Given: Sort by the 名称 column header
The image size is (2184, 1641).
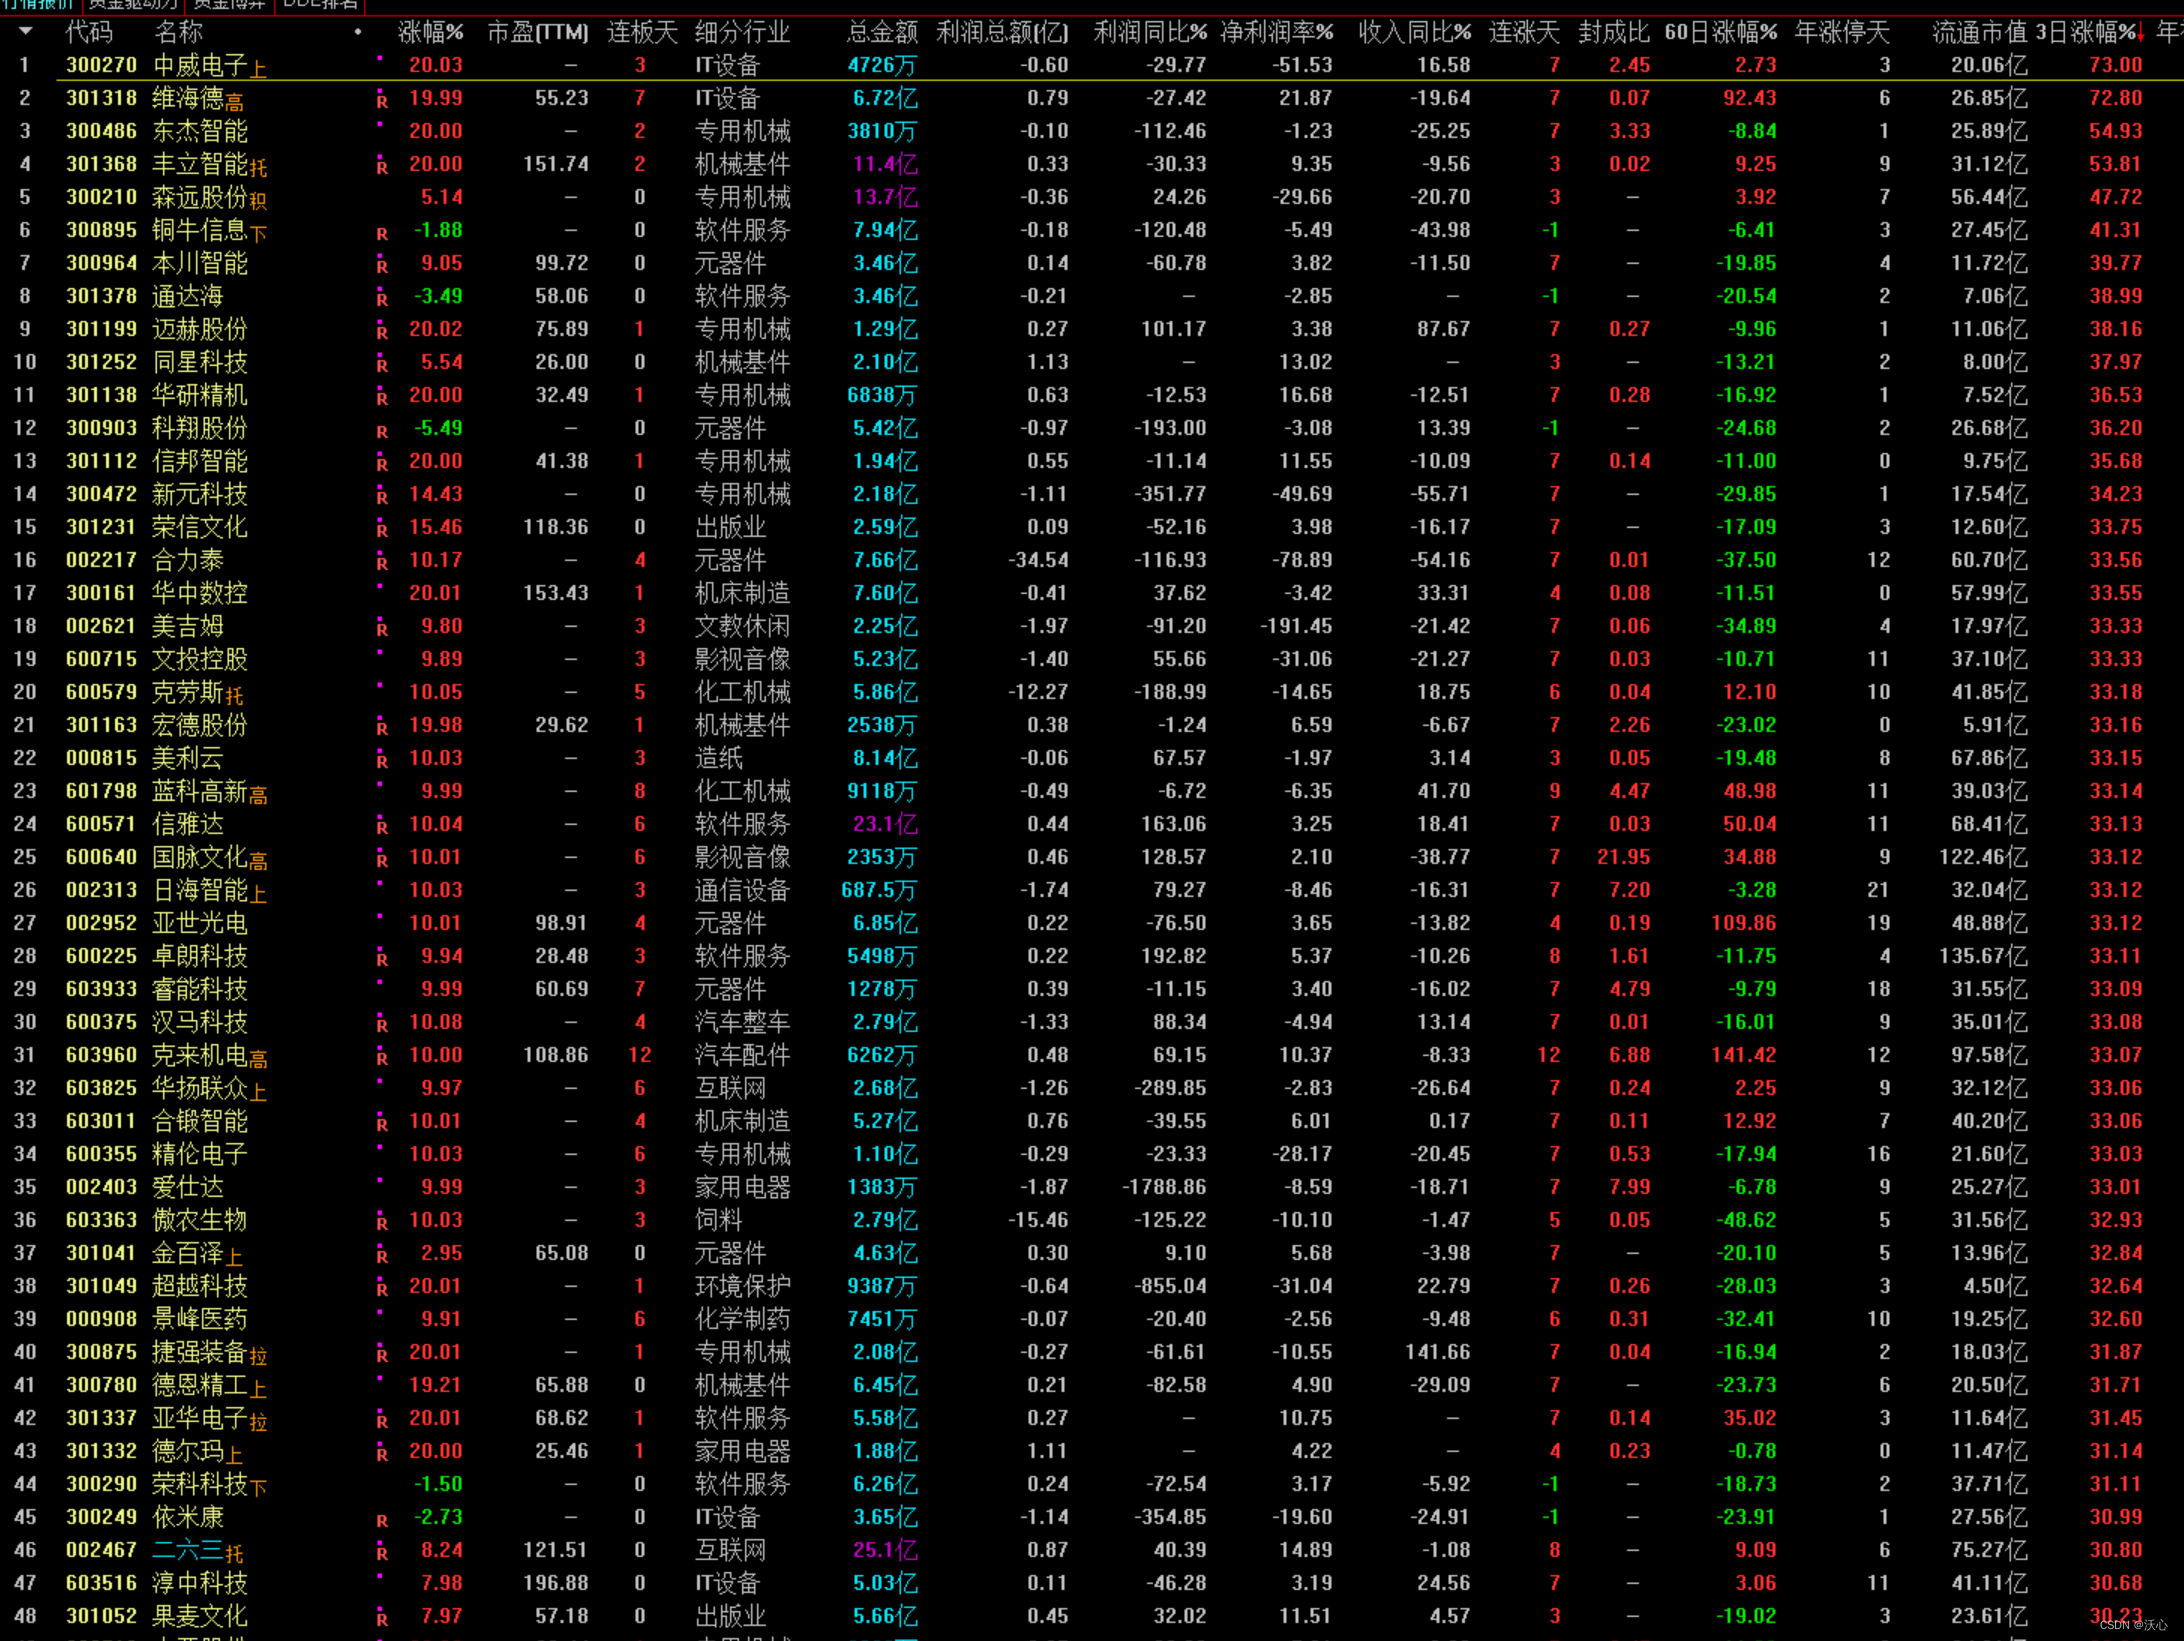Looking at the screenshot, I should 179,32.
